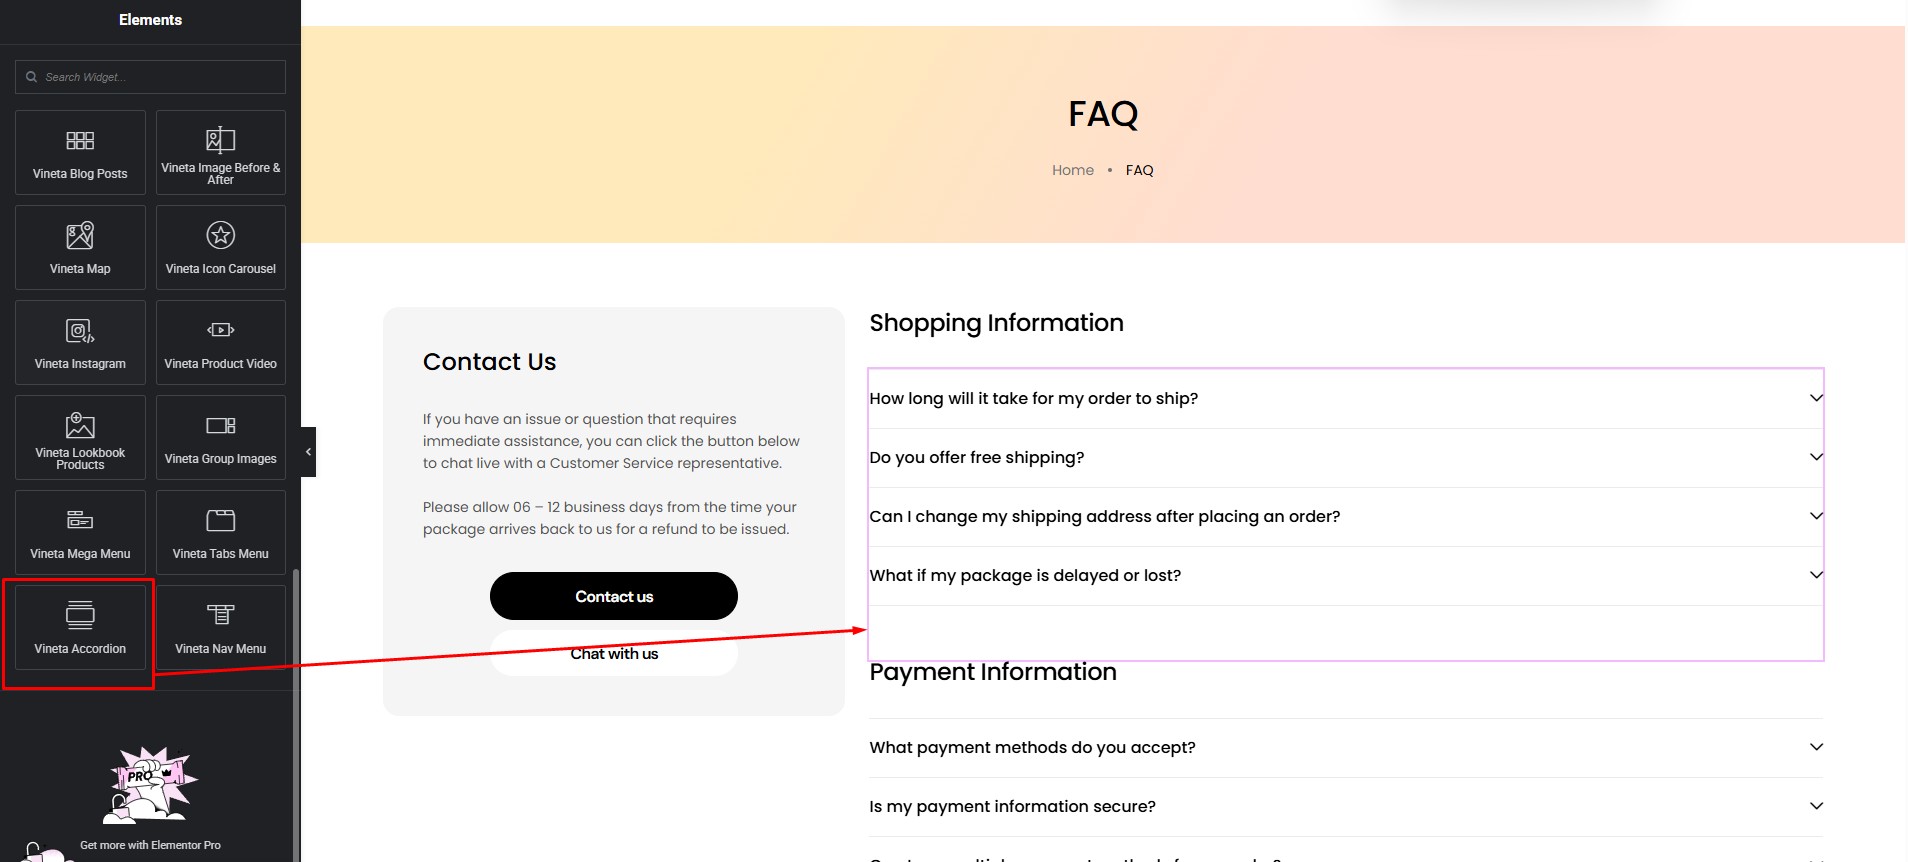Expand the accepted payment methods question

[1346, 747]
